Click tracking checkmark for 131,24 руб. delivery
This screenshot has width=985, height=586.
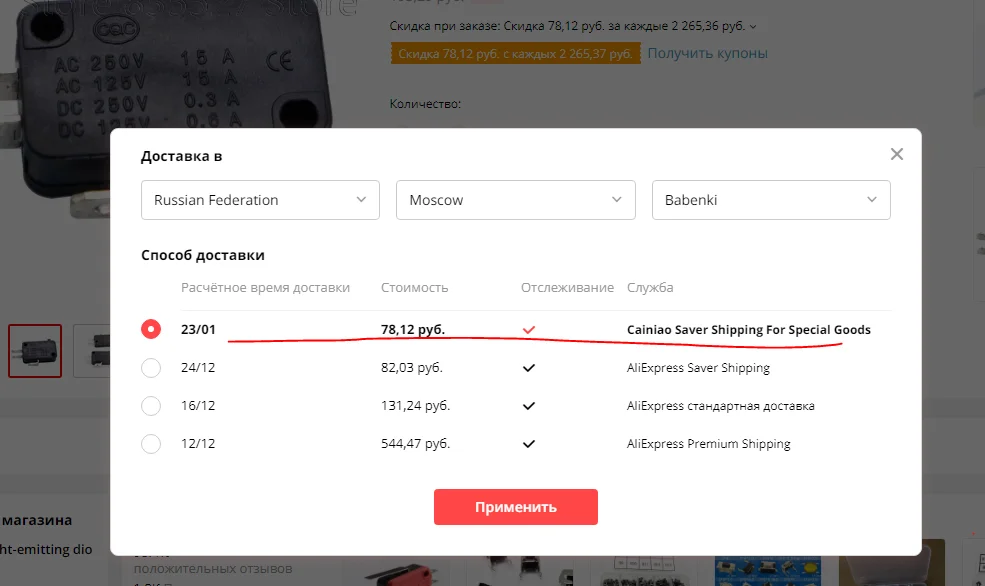529,406
